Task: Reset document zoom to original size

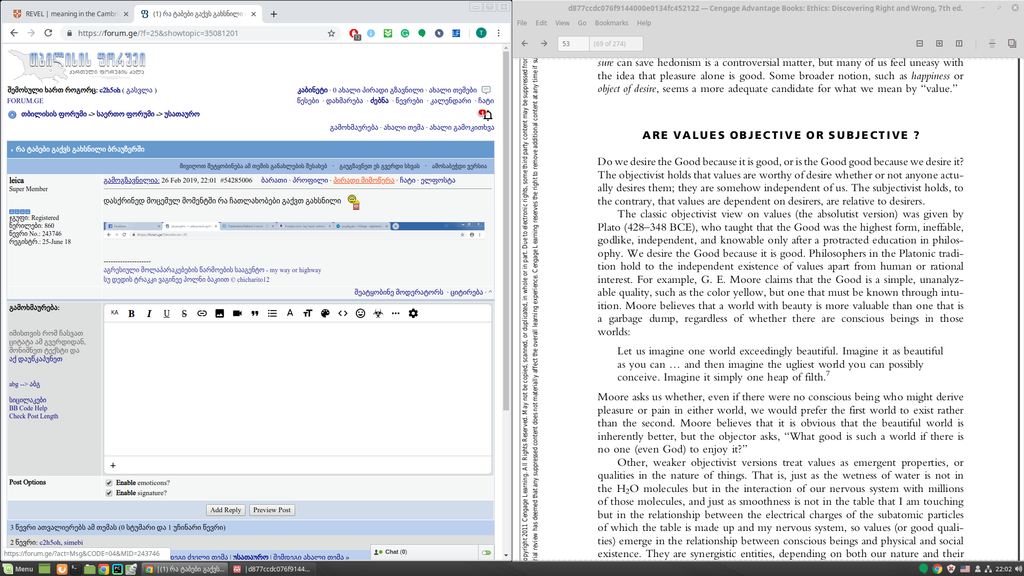Action: pyautogui.click(x=959, y=44)
